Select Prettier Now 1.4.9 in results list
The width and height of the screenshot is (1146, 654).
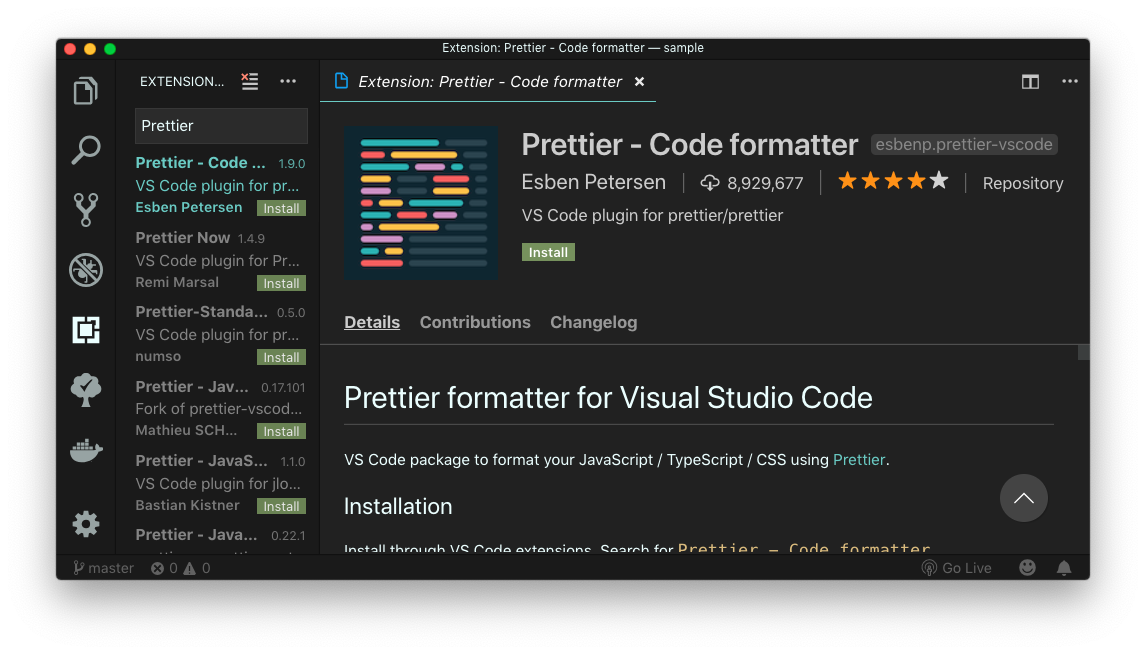pos(220,260)
